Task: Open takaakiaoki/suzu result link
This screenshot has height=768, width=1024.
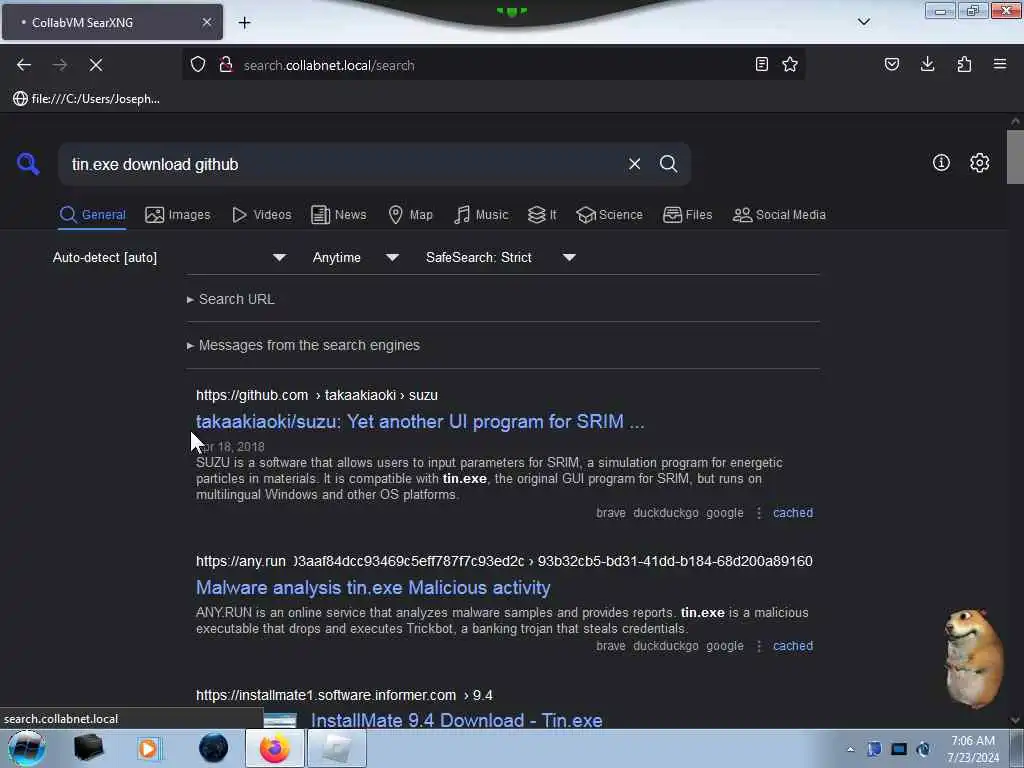Action: click(x=420, y=422)
